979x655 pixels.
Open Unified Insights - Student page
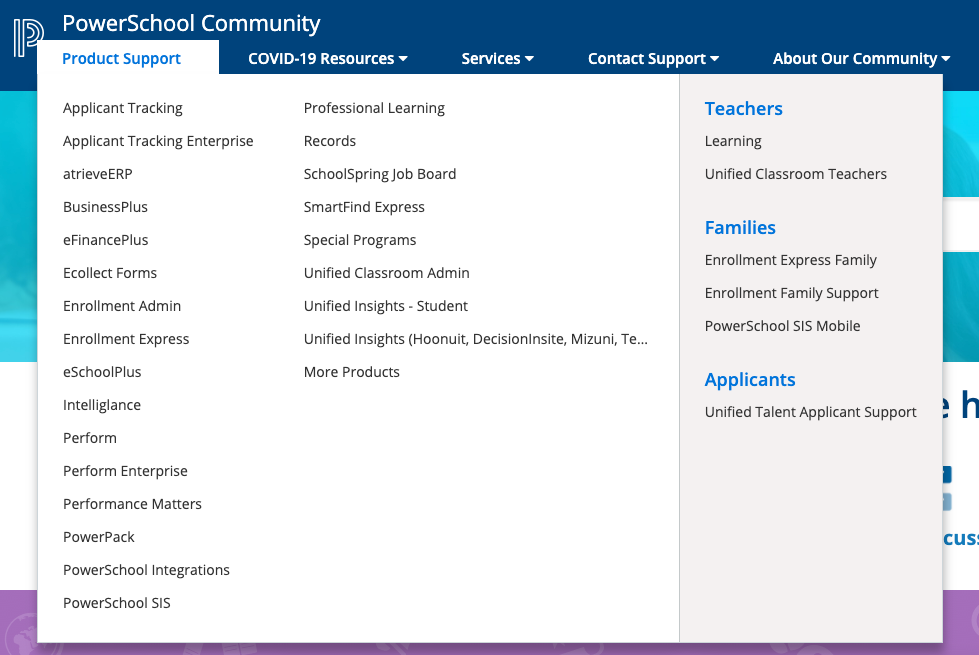pos(385,307)
